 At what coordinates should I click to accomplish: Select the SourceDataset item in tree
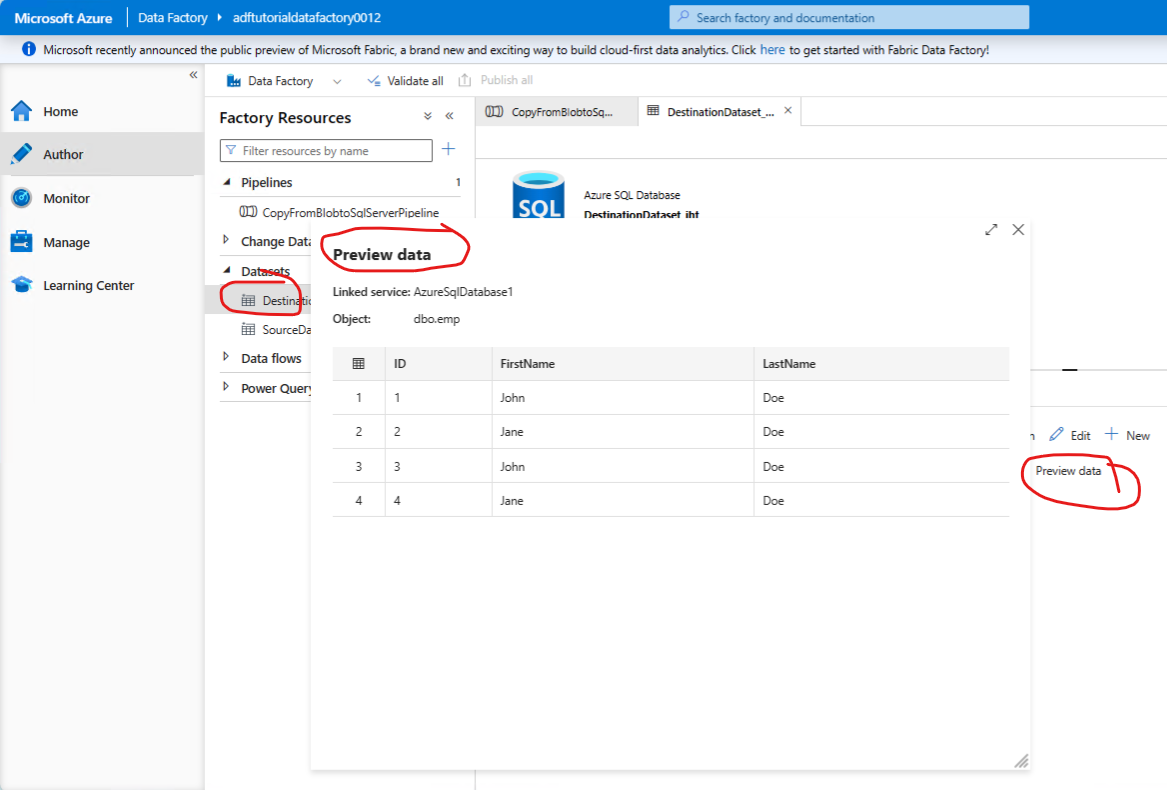275,329
